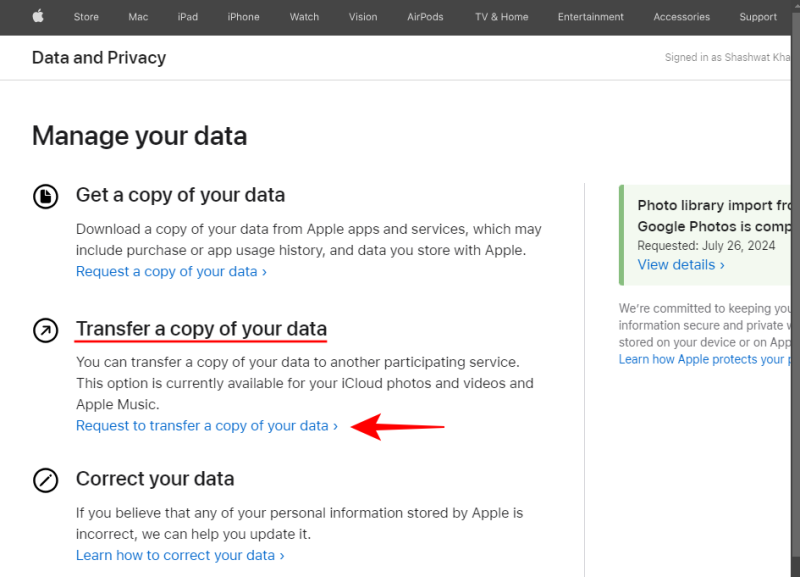Click the Apple logo icon
800x577 pixels.
tap(38, 16)
